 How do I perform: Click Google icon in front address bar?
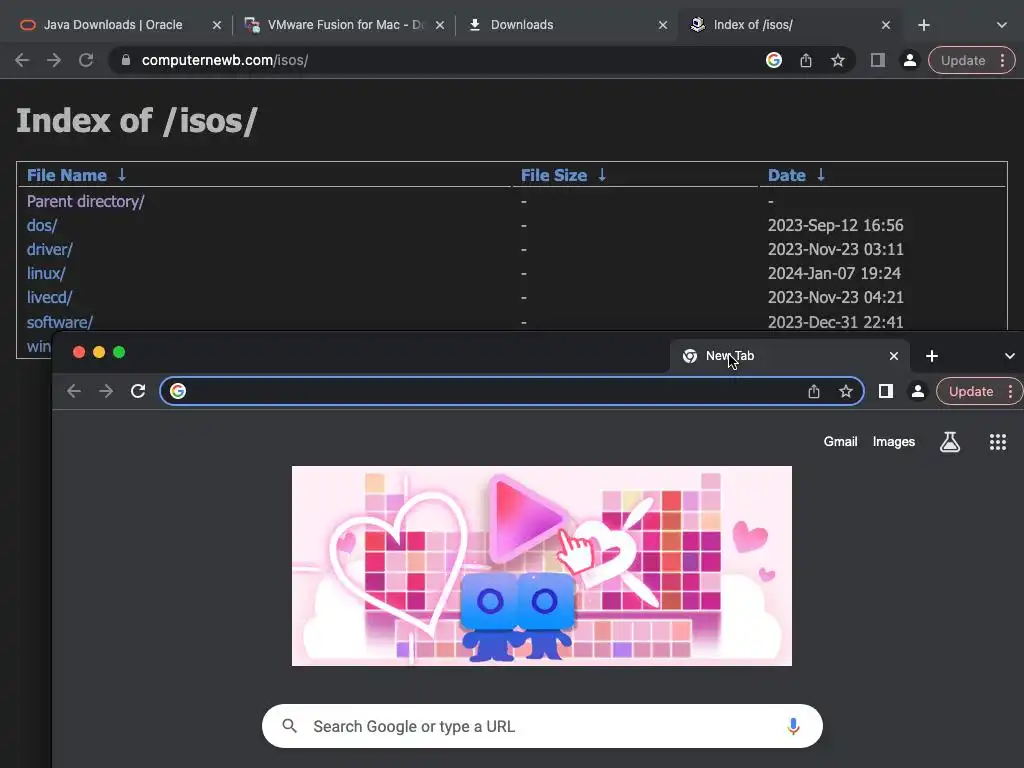pos(178,391)
